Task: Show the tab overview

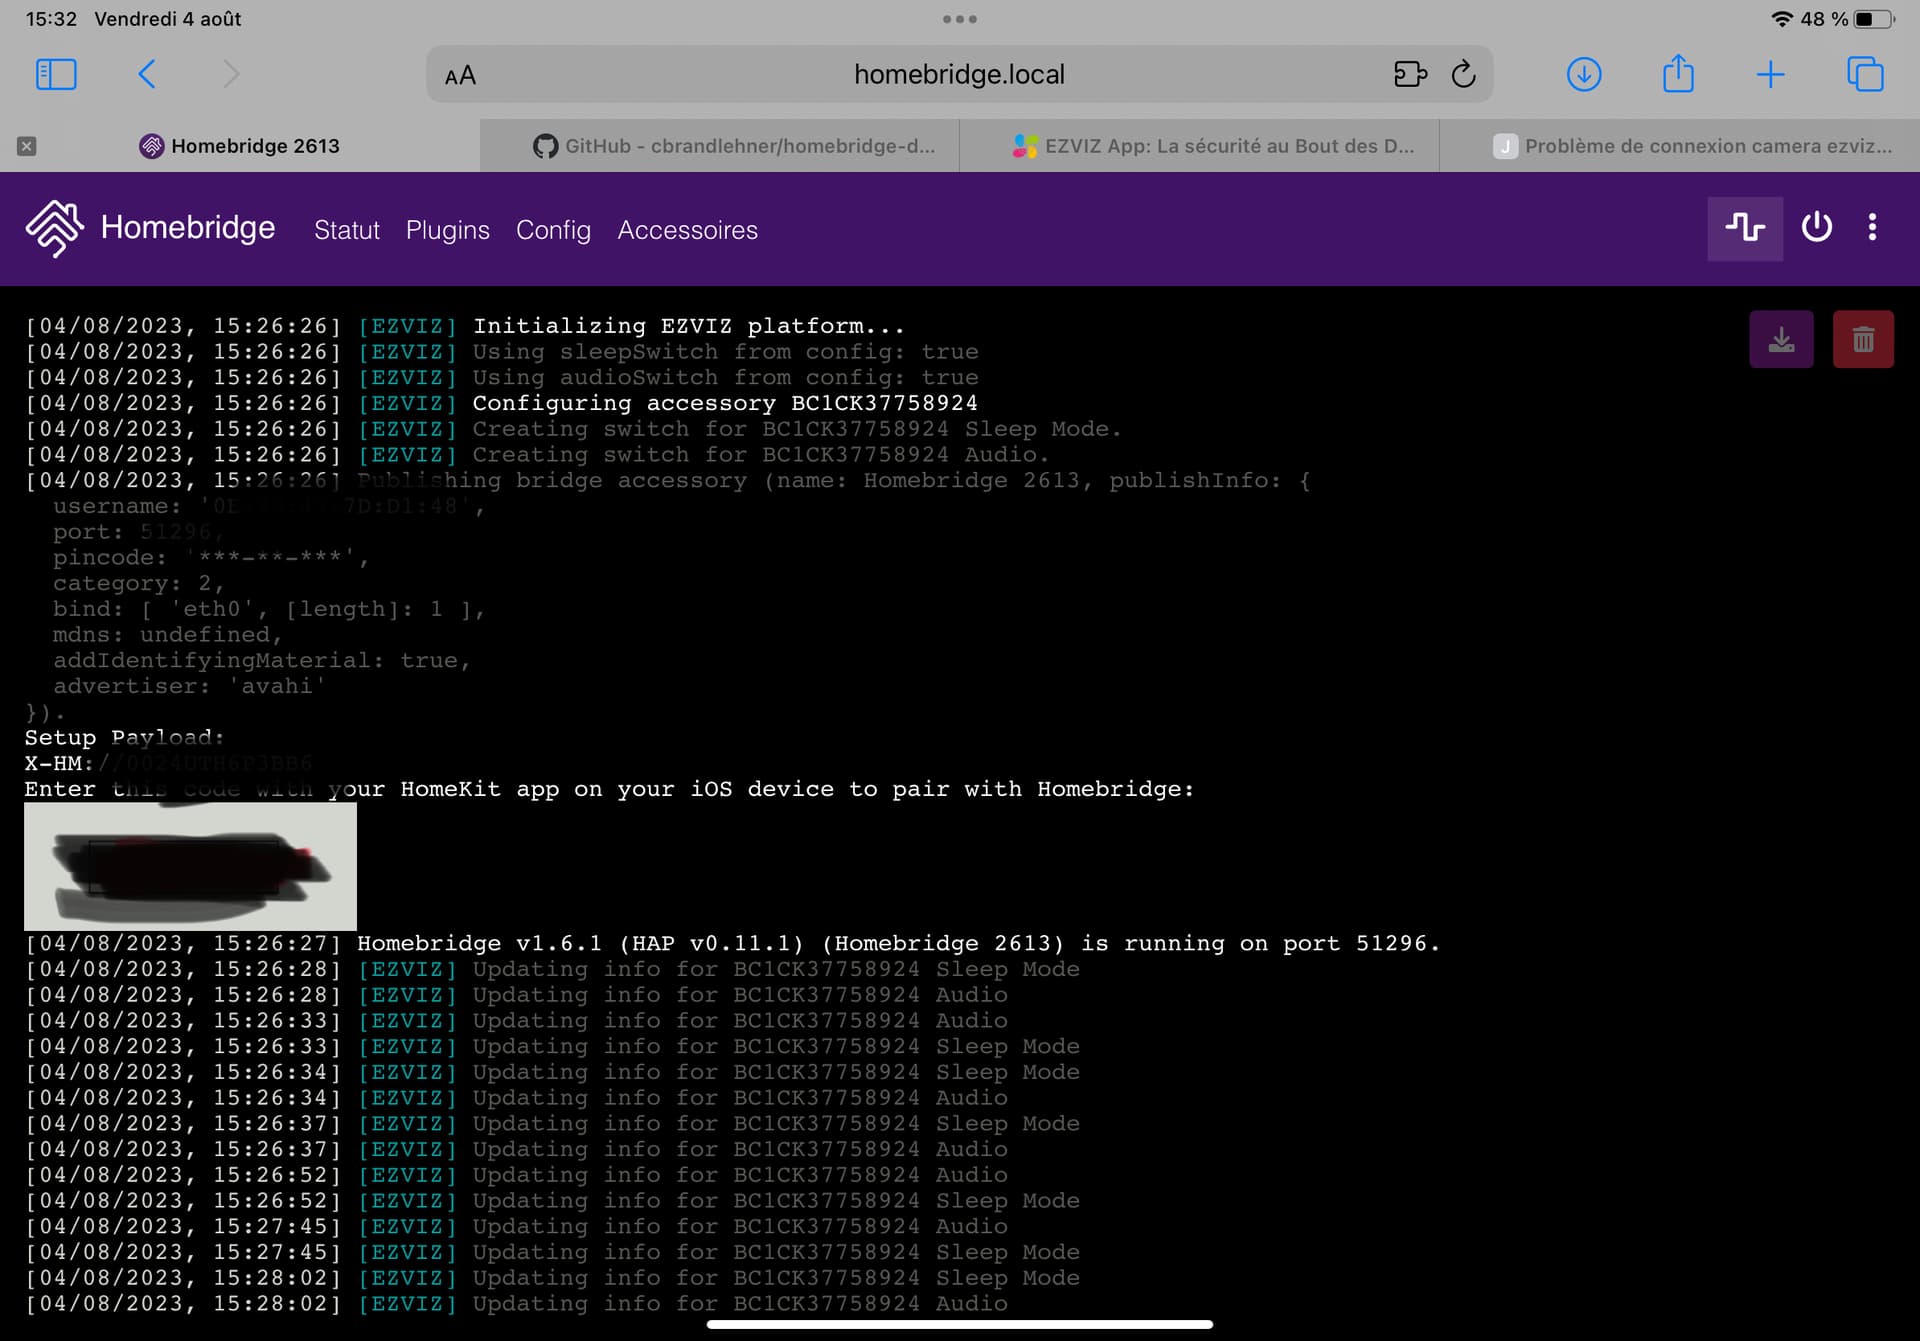Action: click(x=1865, y=74)
